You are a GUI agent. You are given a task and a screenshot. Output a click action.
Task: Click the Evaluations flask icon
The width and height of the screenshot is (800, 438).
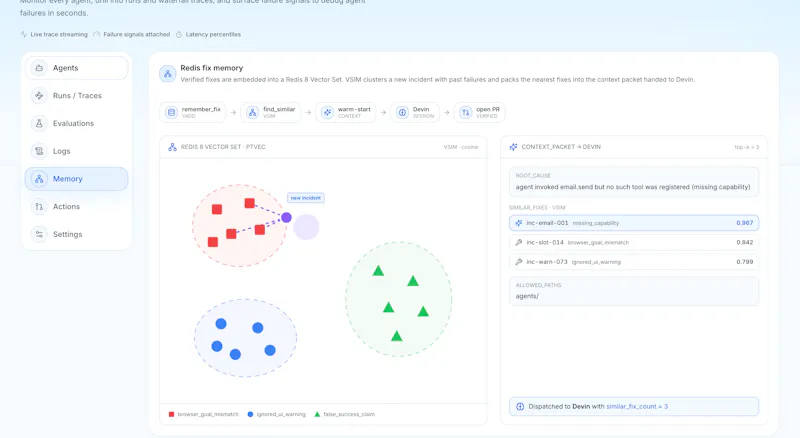click(x=39, y=124)
